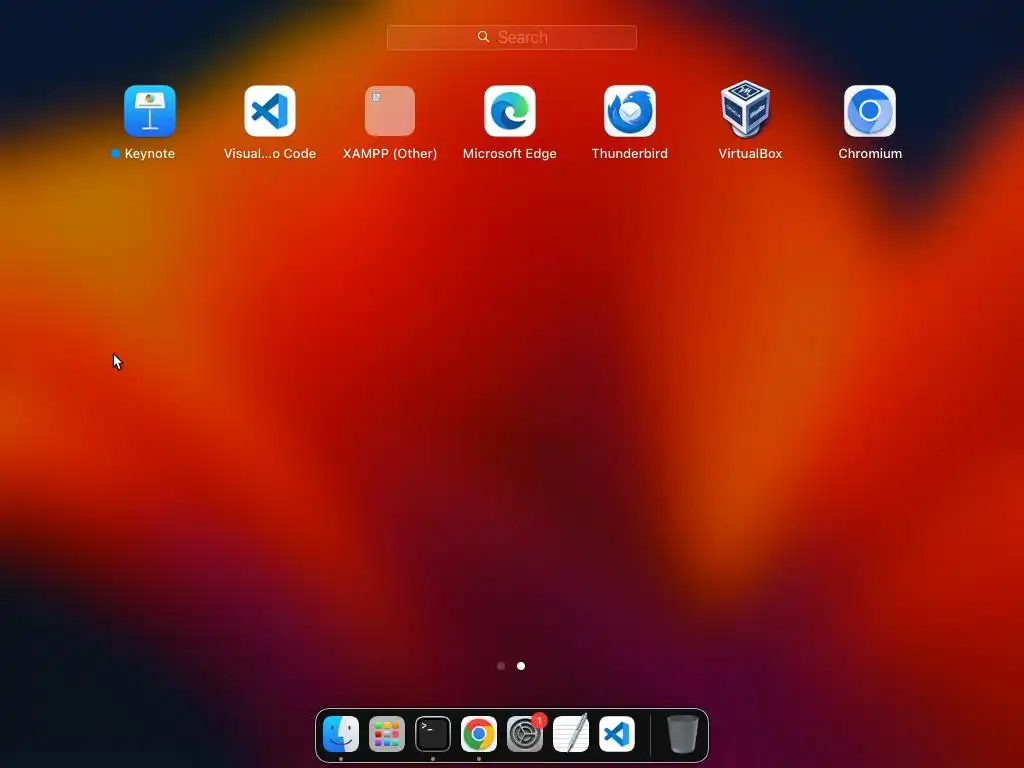Click the "Chromium" label
Viewport: 1024px width, 768px height.
[x=870, y=153]
